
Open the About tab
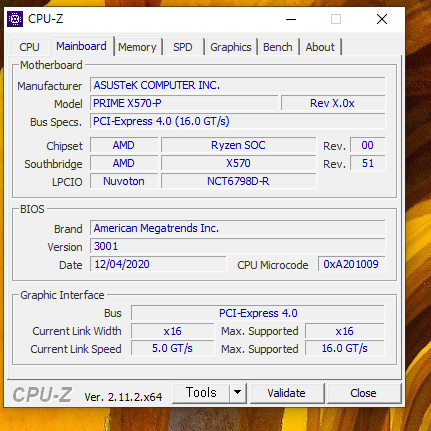click(x=320, y=47)
